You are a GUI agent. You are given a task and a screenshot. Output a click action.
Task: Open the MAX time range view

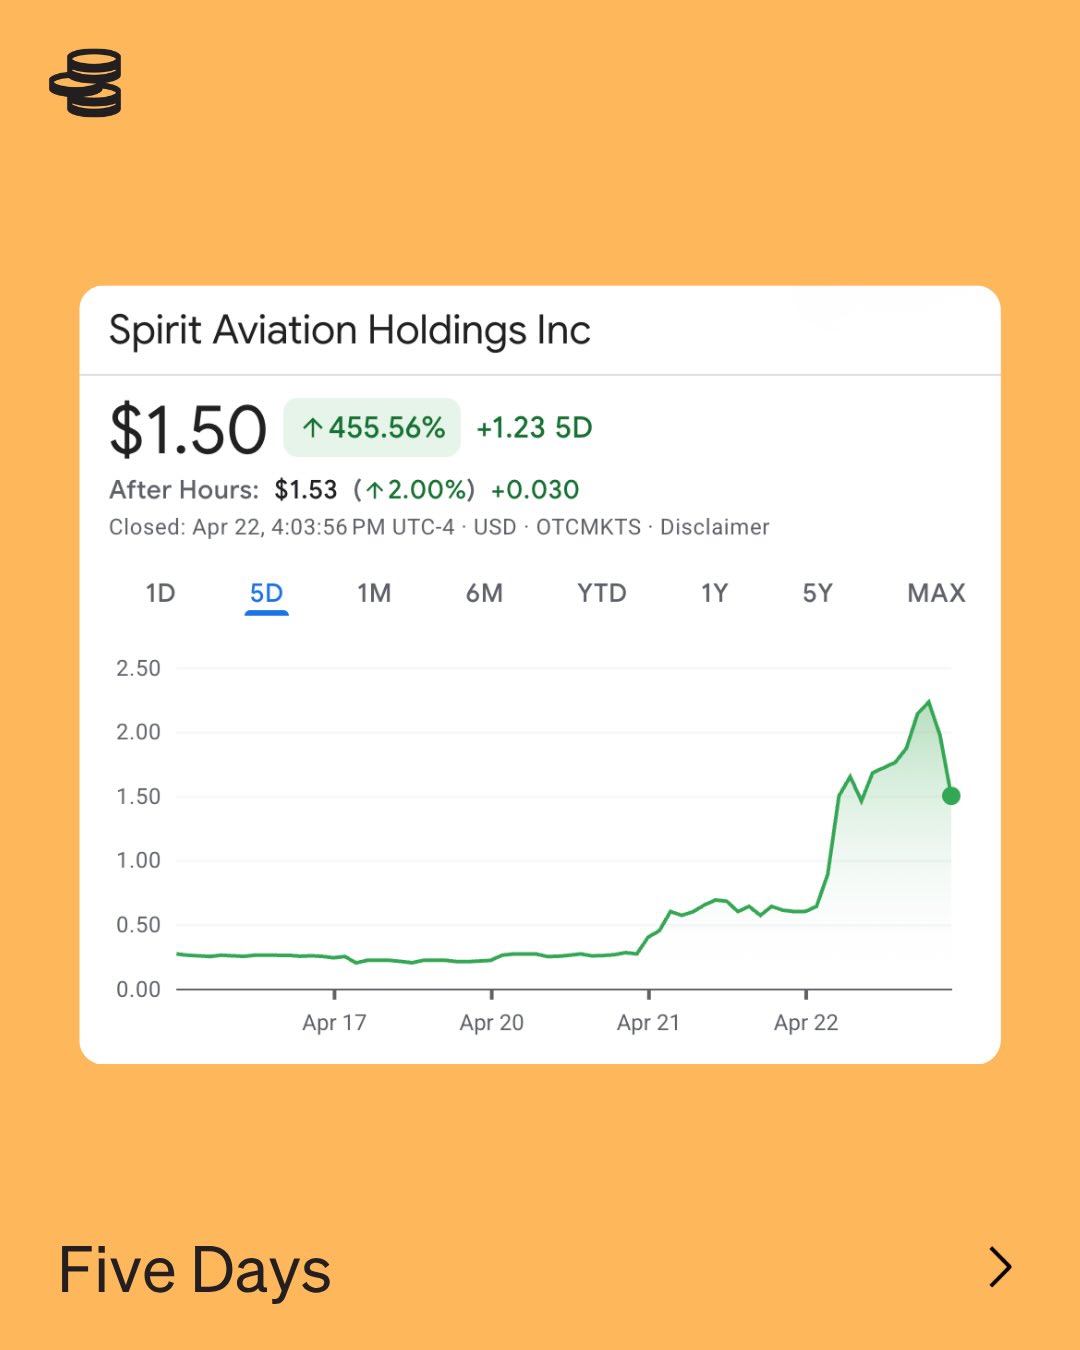click(x=936, y=593)
